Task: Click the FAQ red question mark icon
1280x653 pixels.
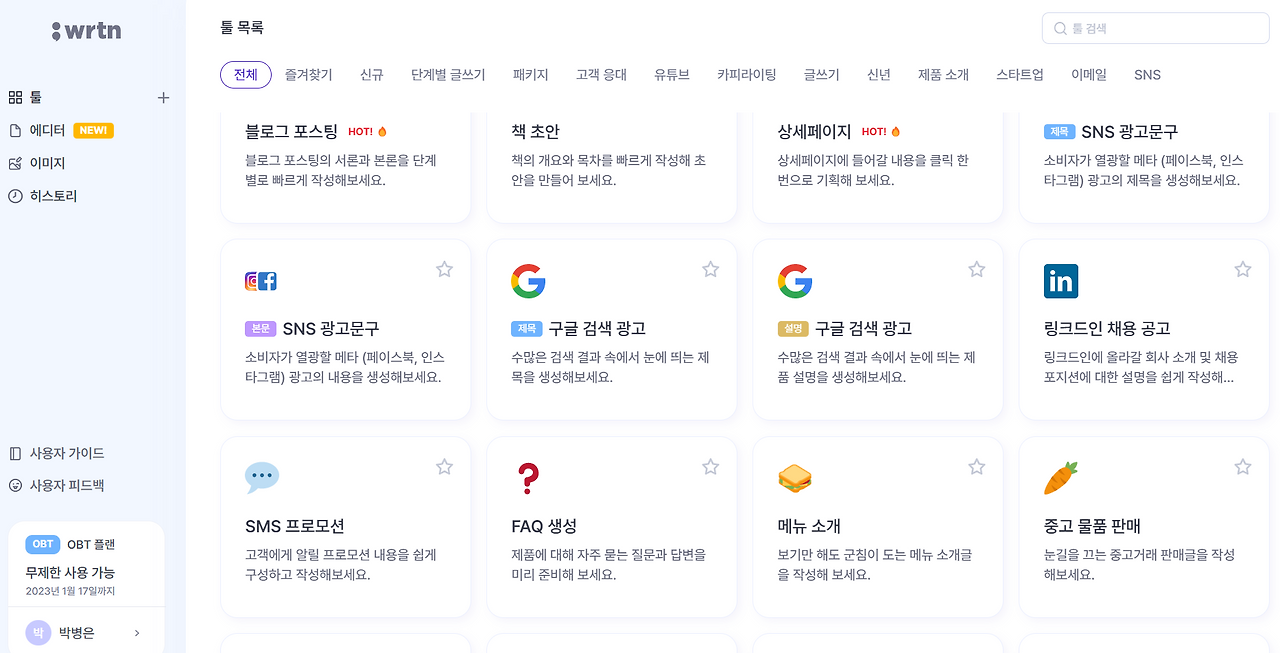Action: tap(528, 478)
